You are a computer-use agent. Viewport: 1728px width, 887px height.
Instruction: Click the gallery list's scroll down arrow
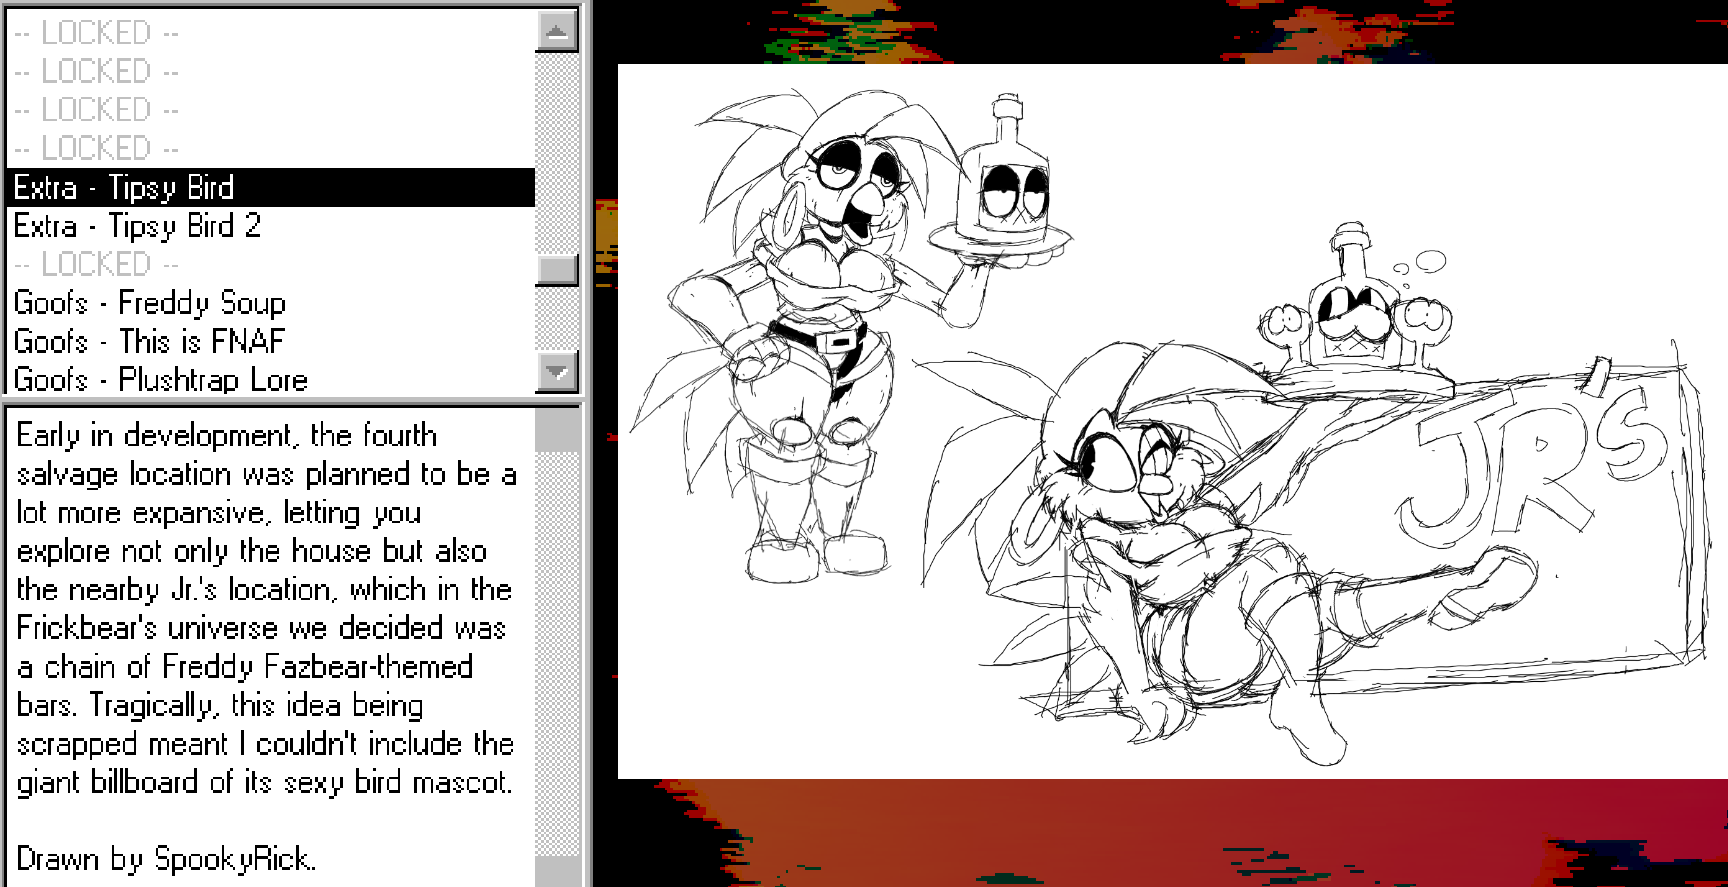(x=557, y=372)
